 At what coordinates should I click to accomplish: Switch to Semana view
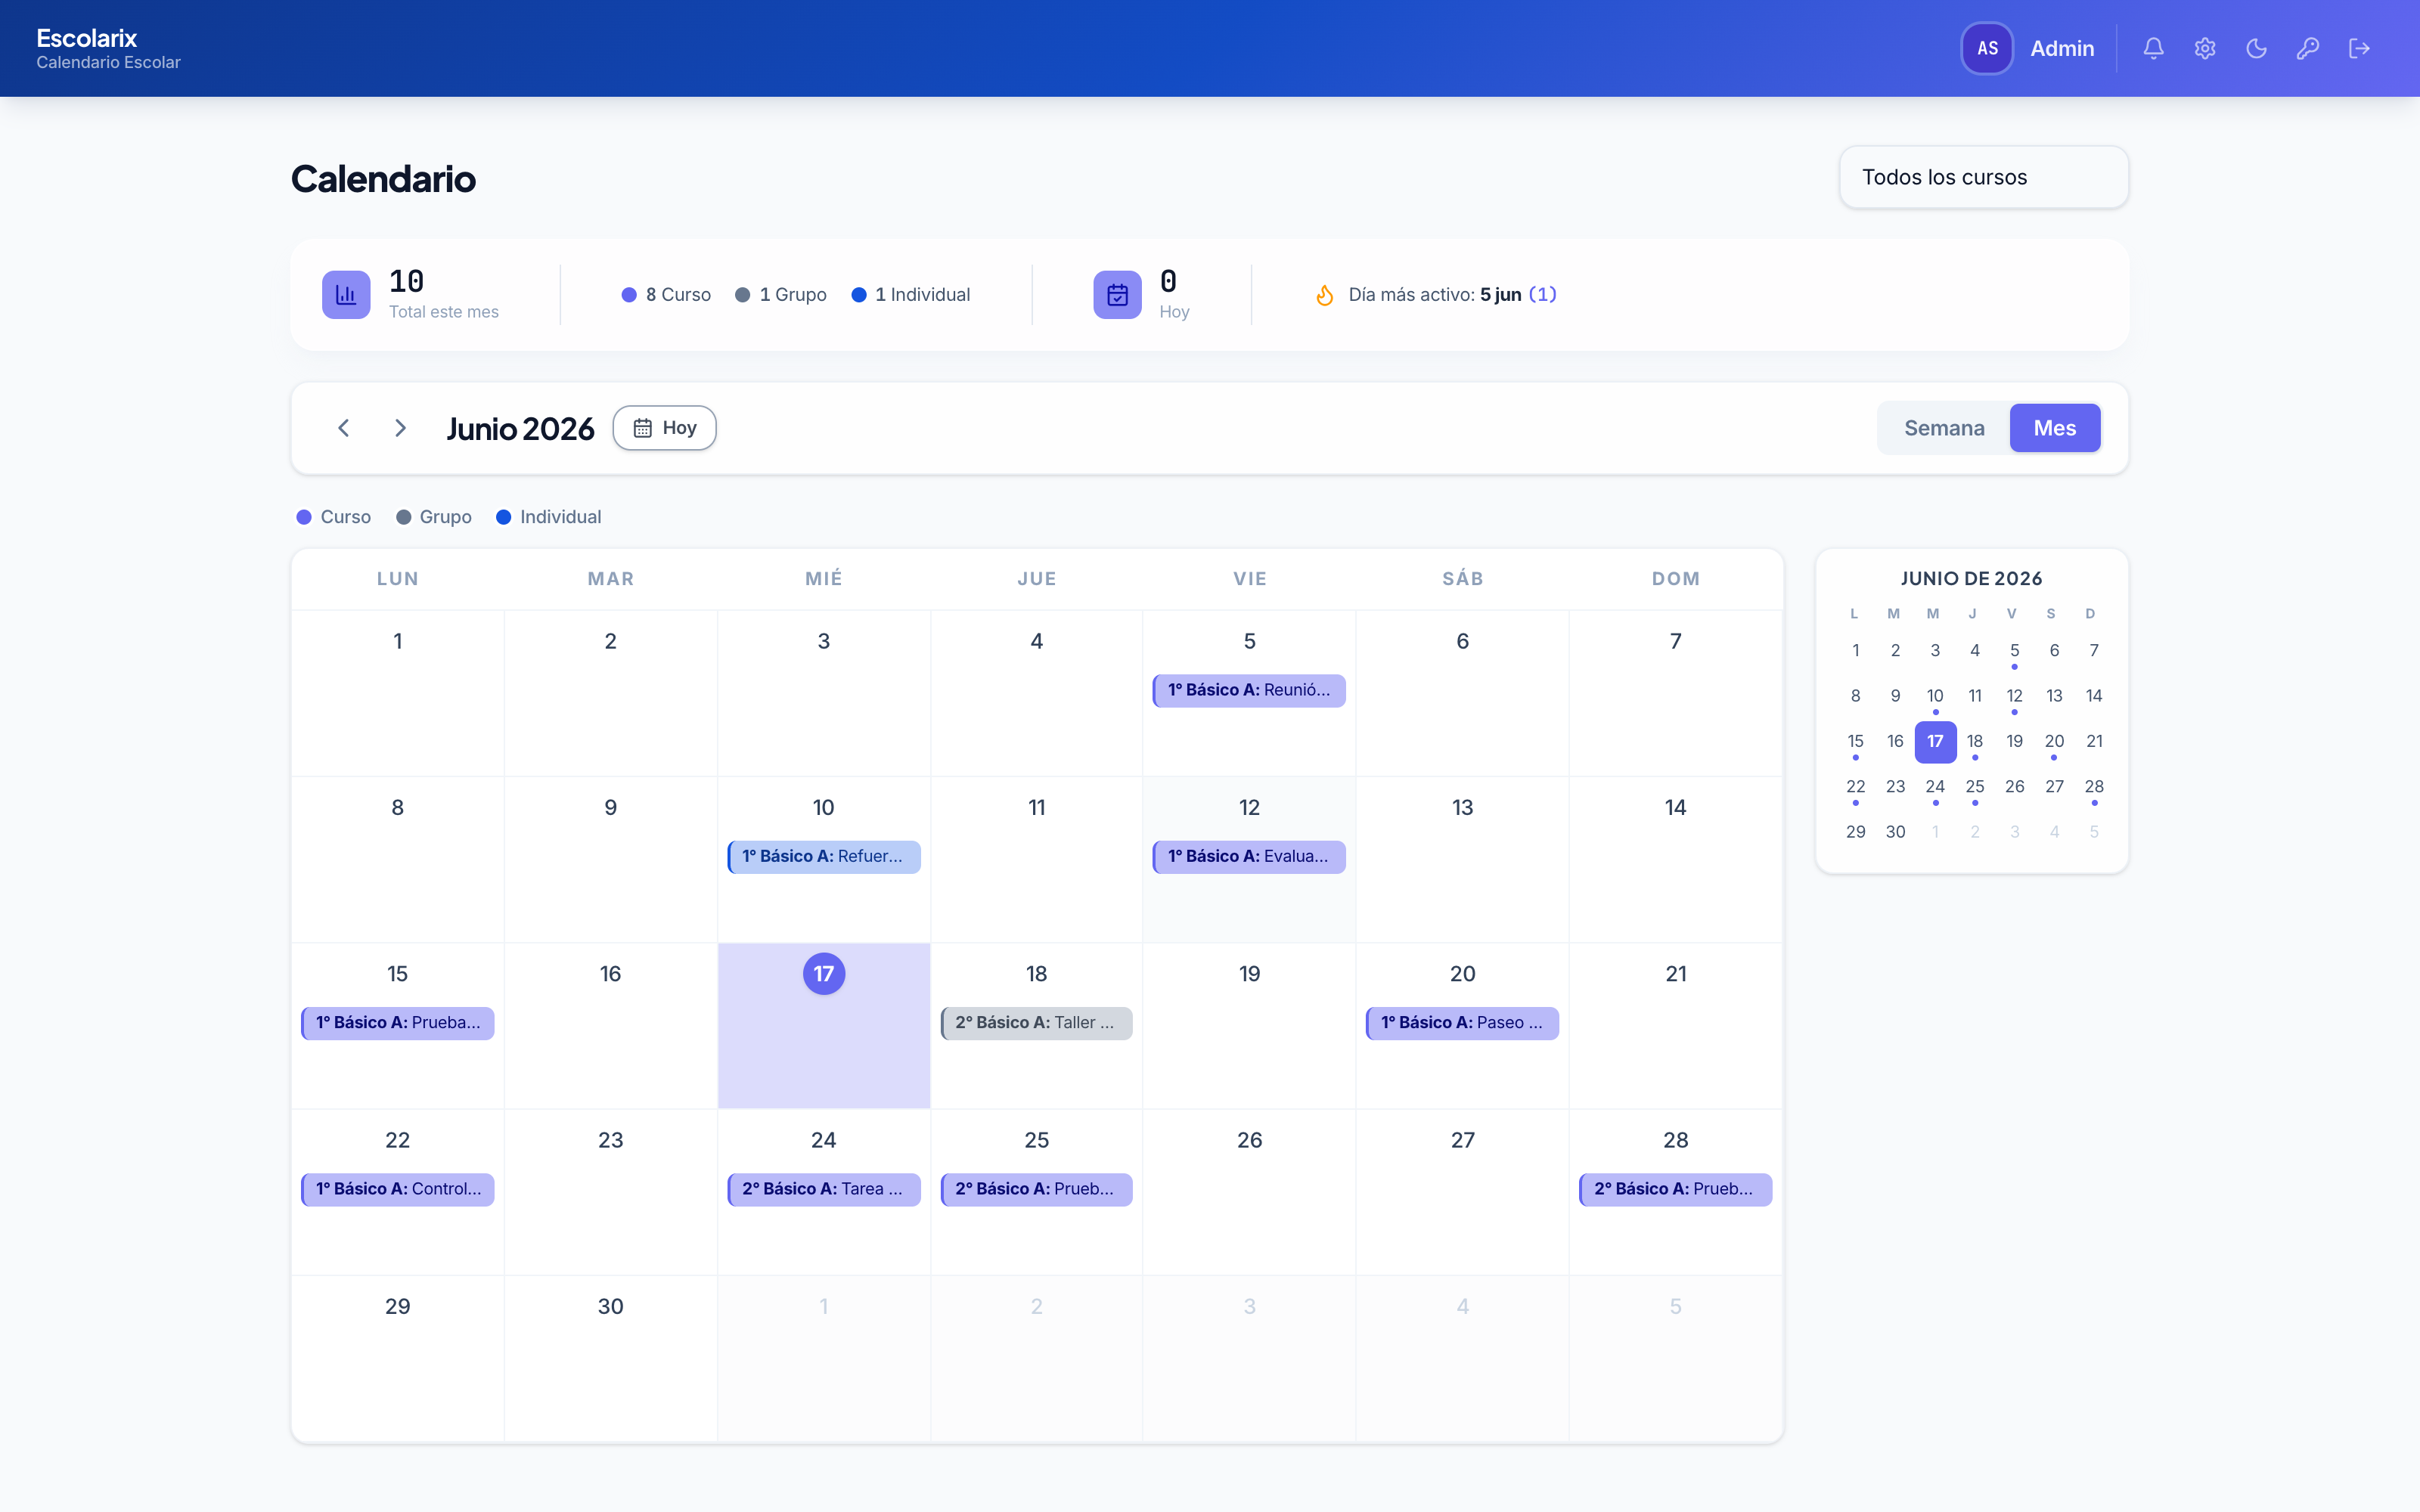click(x=1944, y=428)
